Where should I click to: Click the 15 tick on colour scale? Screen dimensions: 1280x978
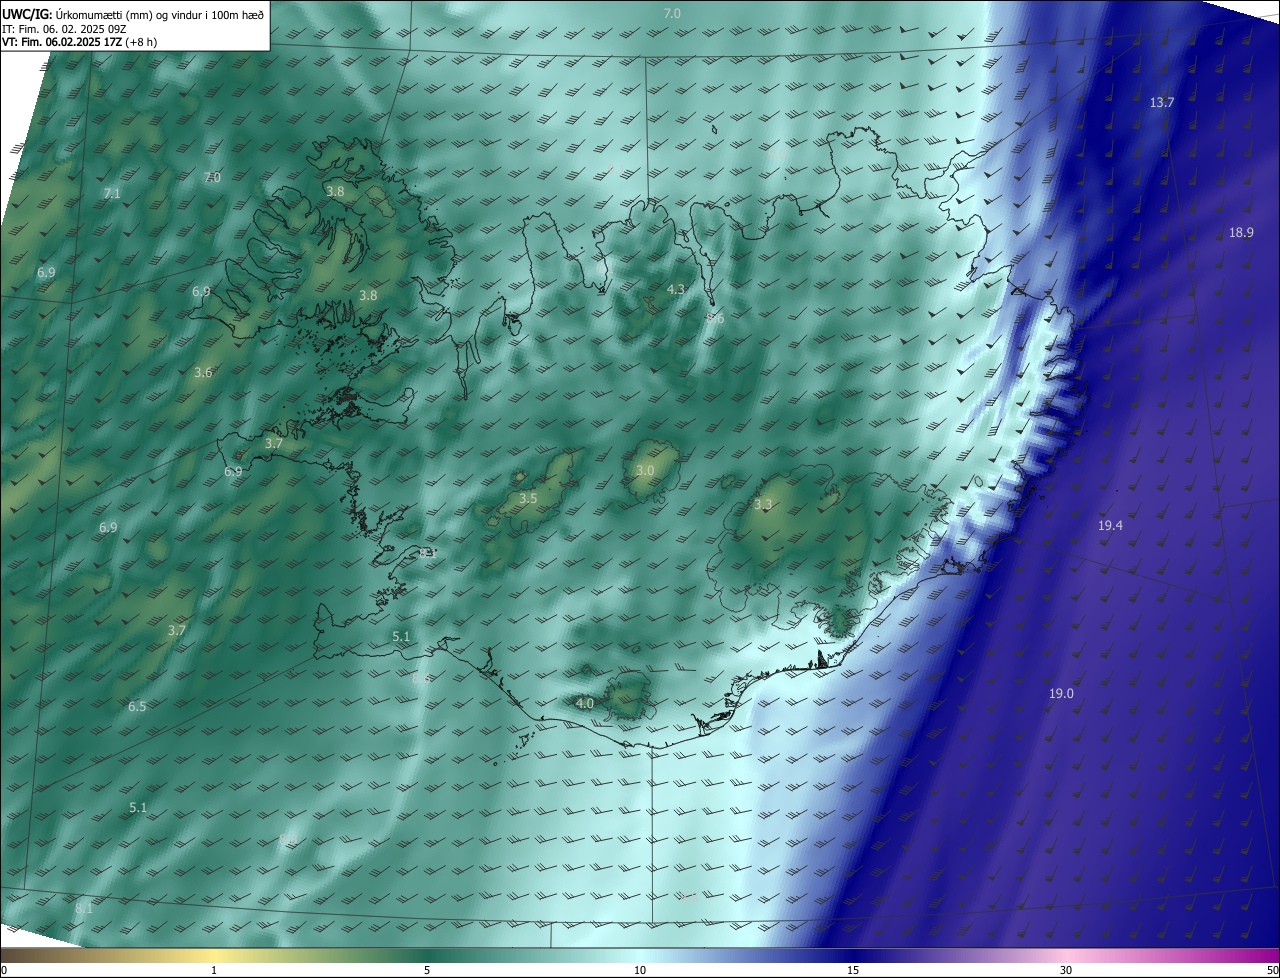point(853,970)
